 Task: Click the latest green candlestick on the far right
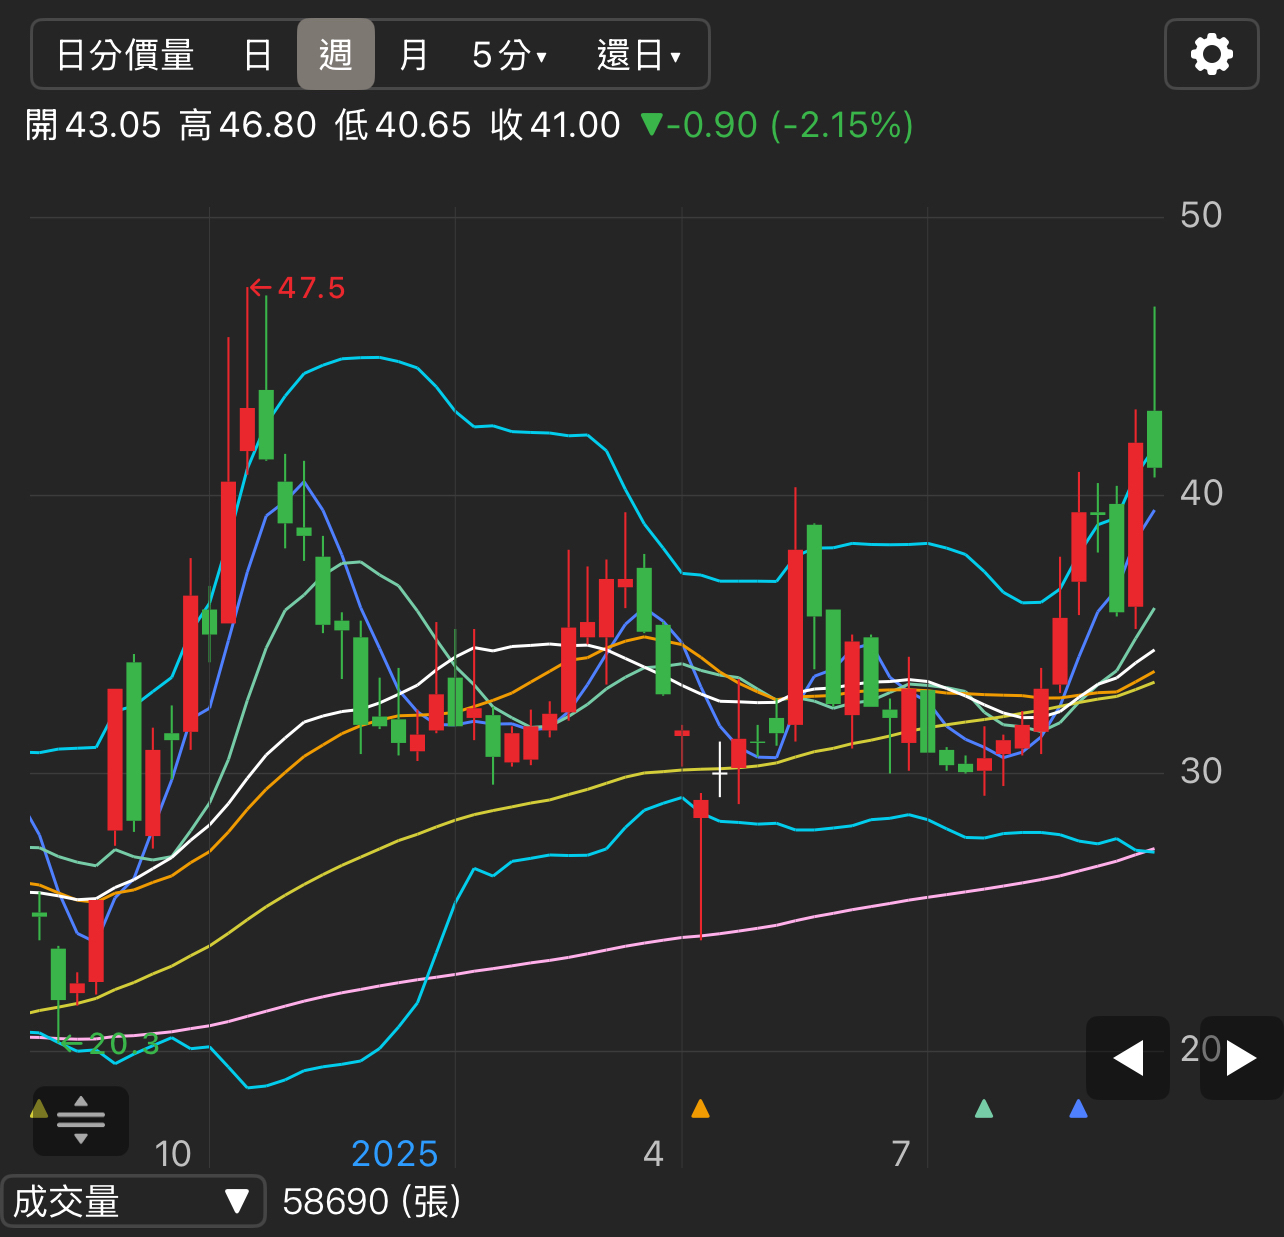coord(1154,438)
